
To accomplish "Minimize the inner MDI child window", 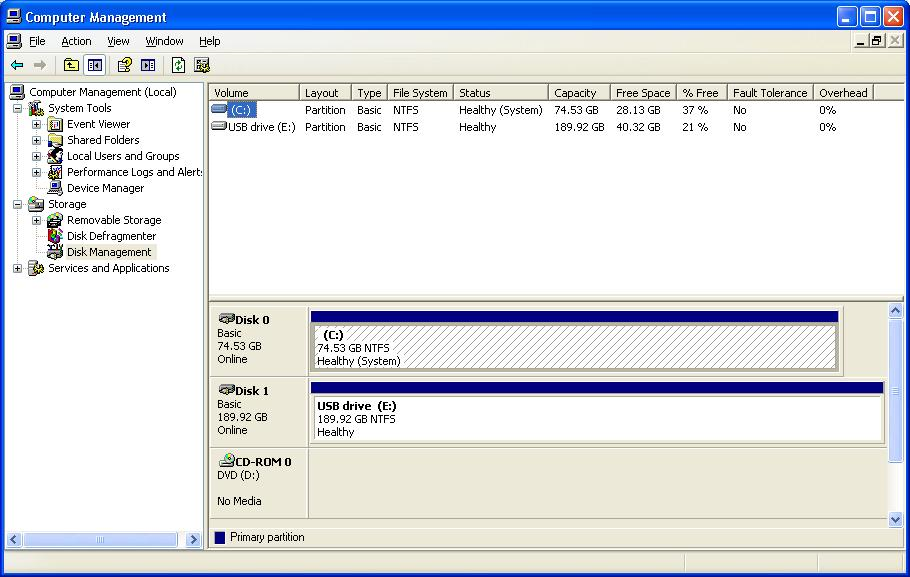I will pos(861,41).
